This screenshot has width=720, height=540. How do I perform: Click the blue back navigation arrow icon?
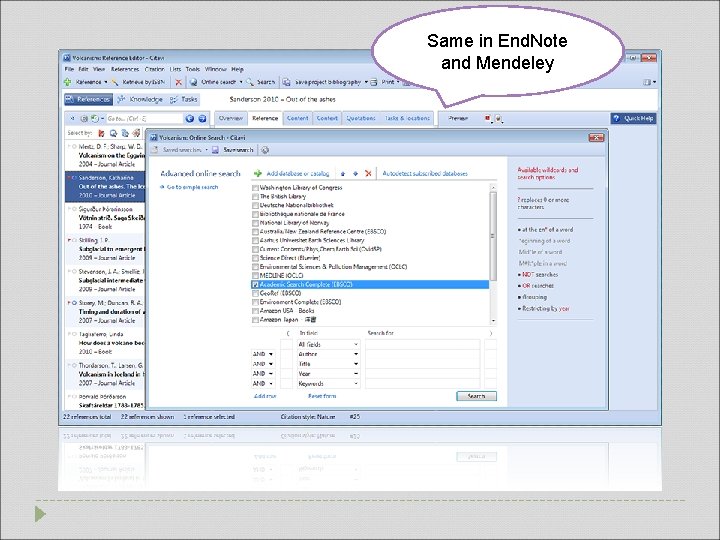190,118
